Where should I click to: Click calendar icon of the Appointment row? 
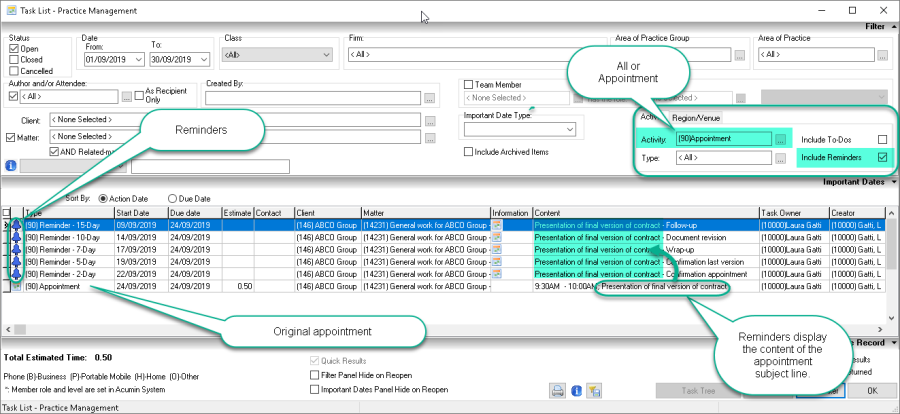17,286
